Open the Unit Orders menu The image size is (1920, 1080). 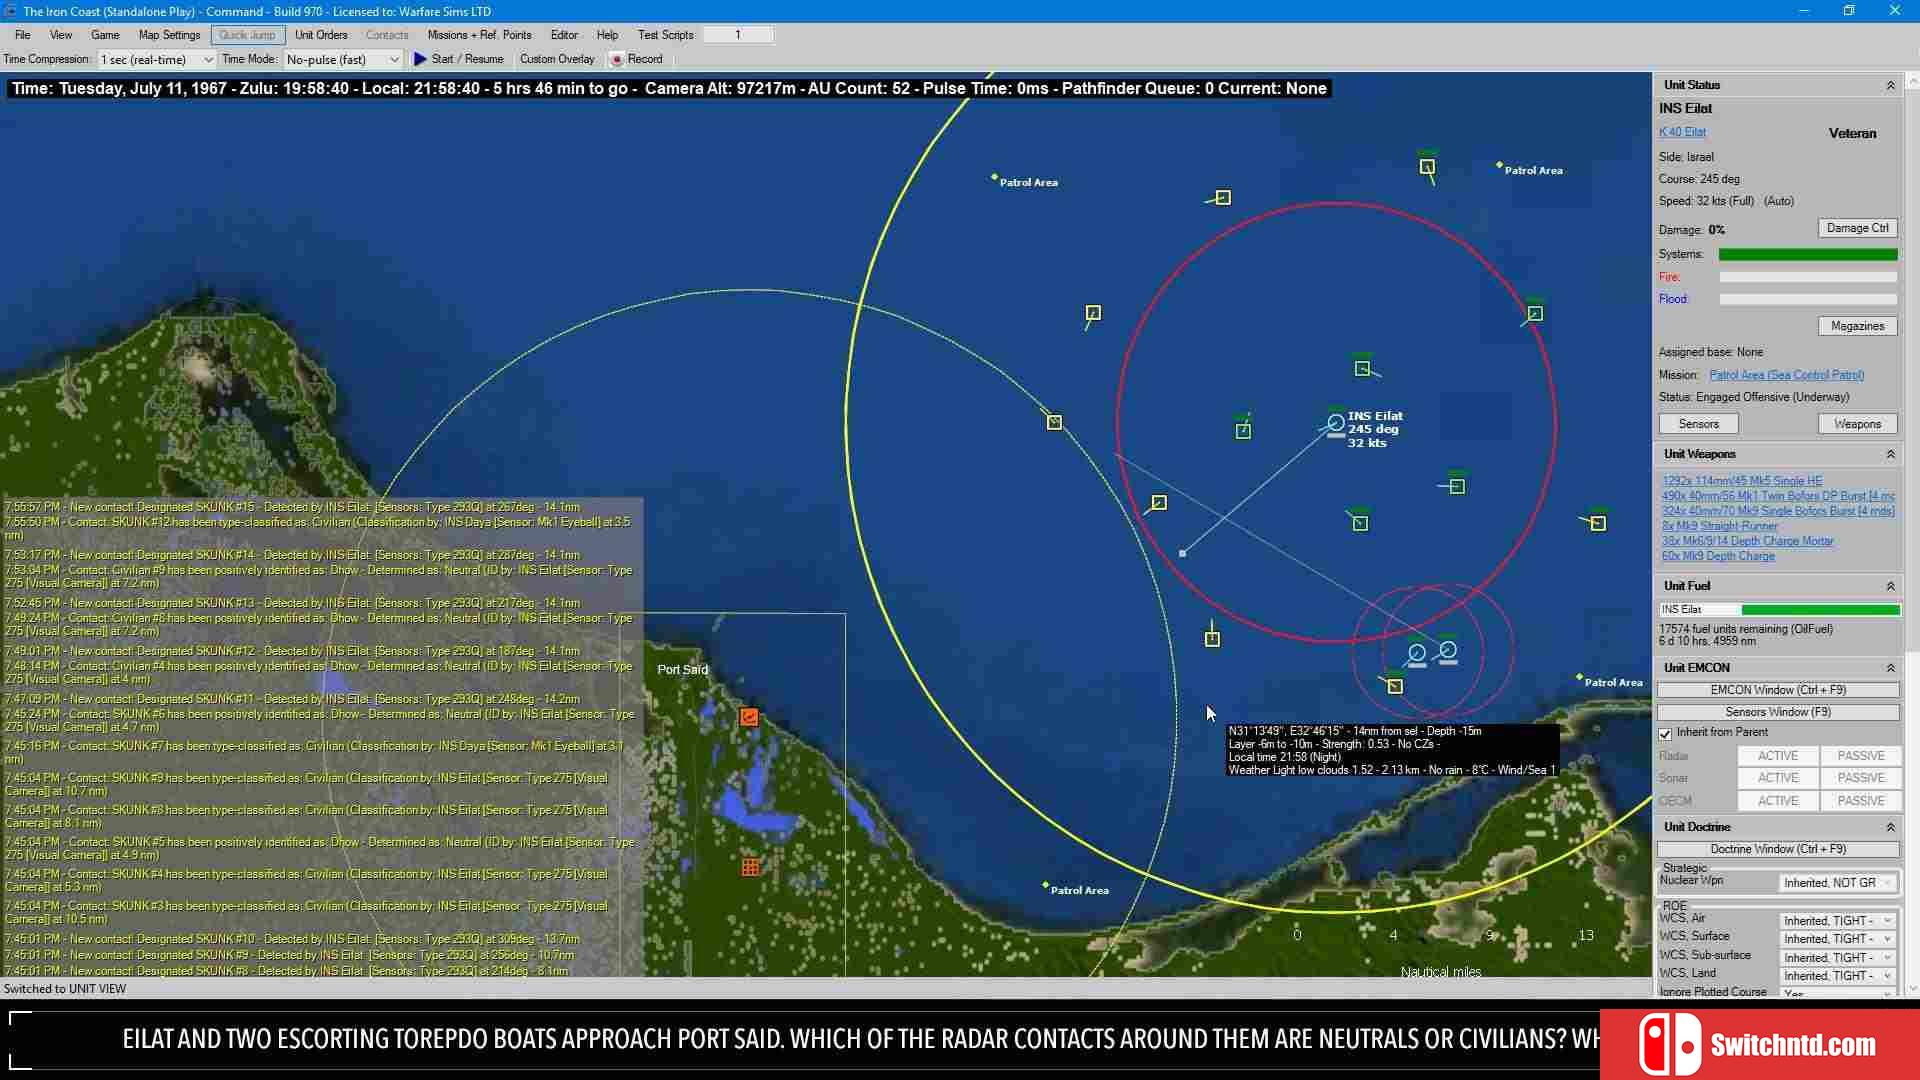[321, 35]
